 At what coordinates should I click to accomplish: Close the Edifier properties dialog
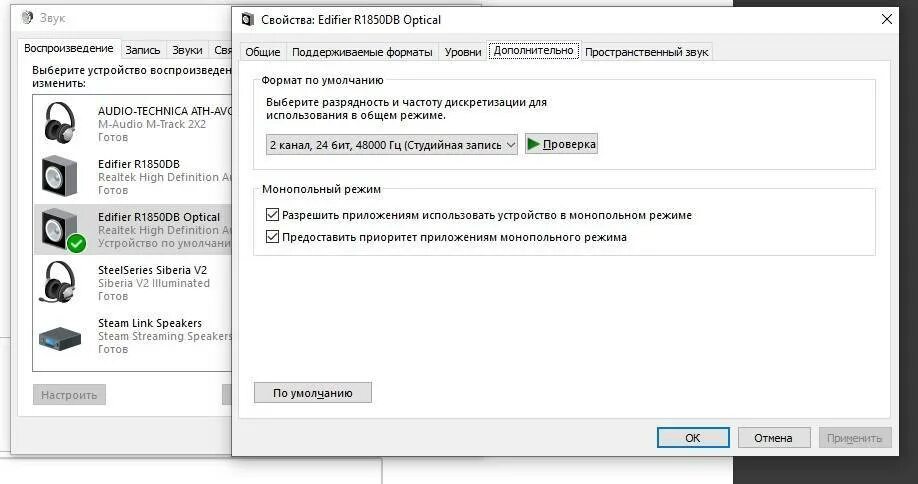[886, 19]
